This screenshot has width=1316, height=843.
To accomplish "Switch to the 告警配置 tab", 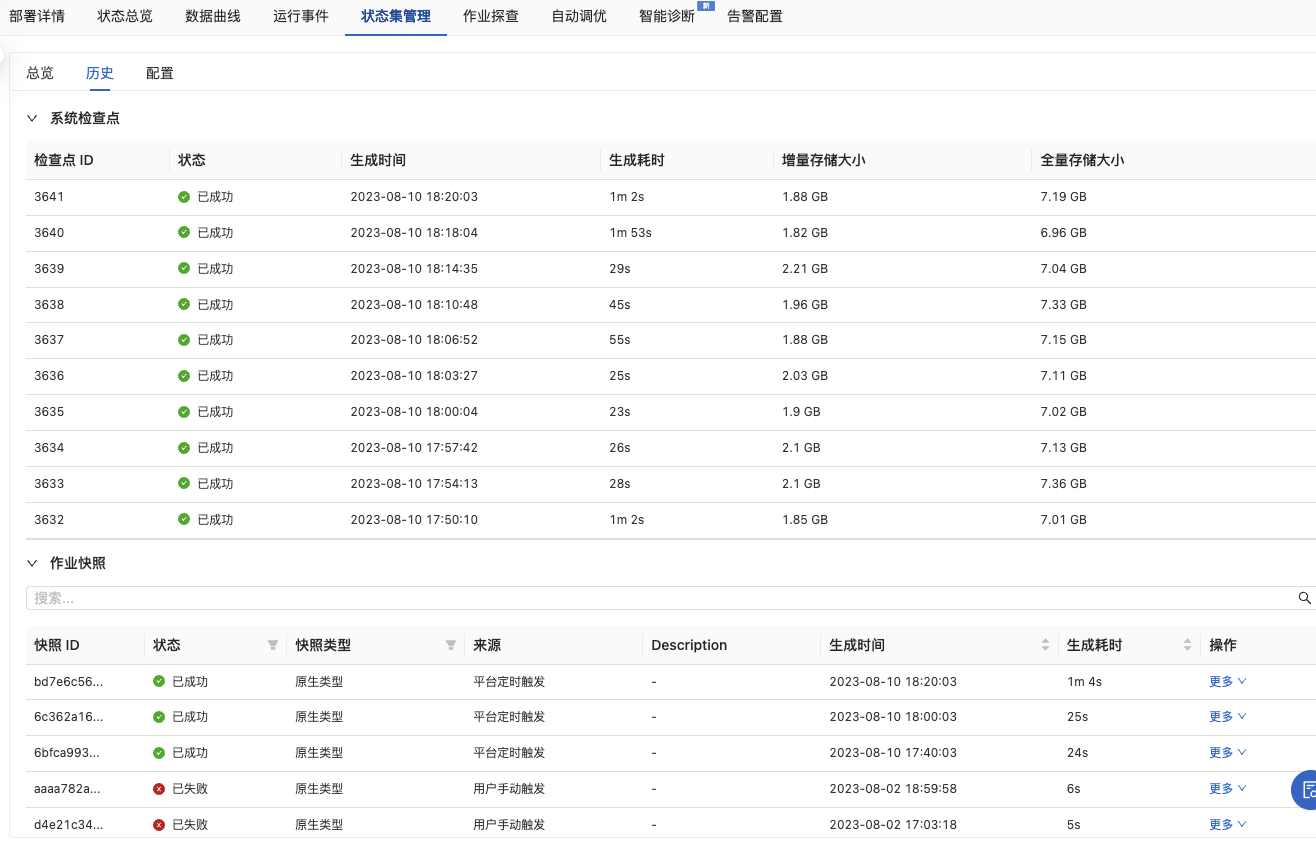I will click(755, 16).
